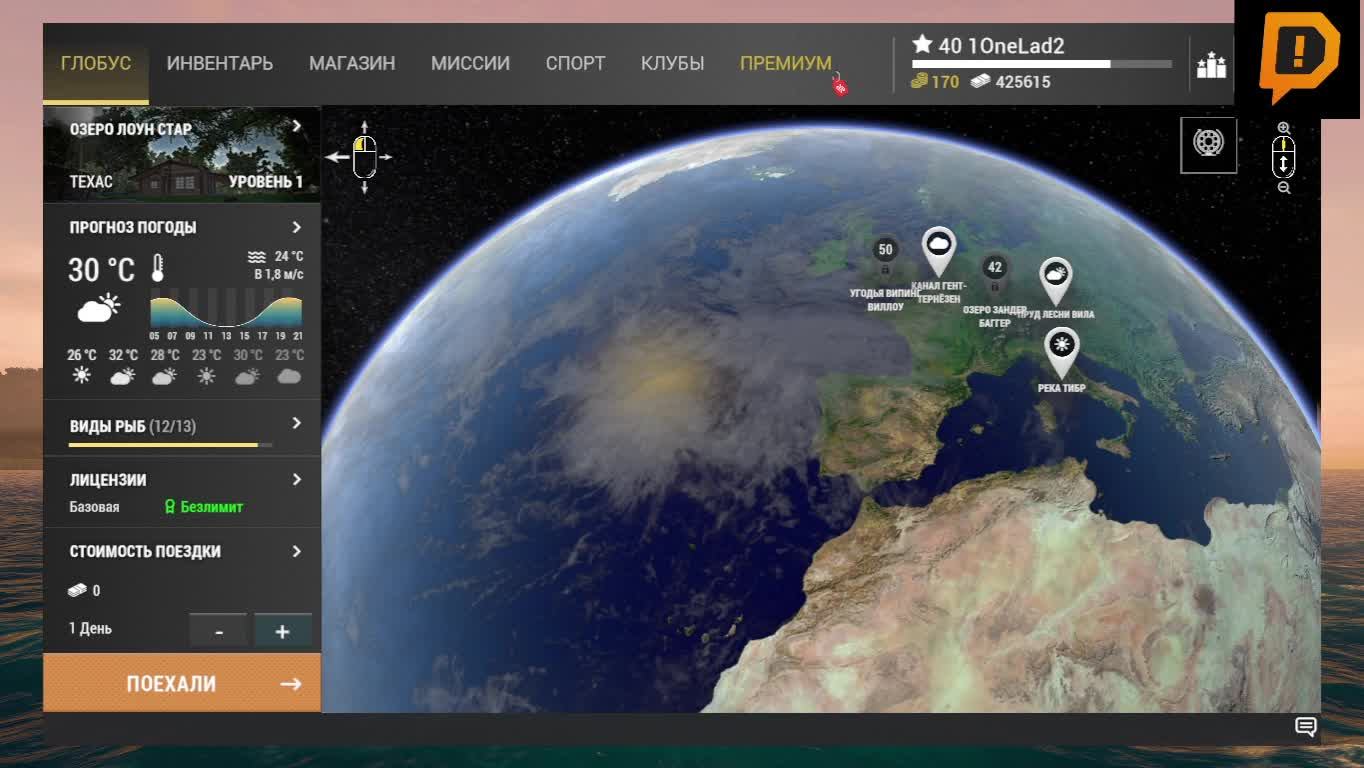Click the ВИДЫ РЫБ yellow progress bar

pyautogui.click(x=171, y=444)
